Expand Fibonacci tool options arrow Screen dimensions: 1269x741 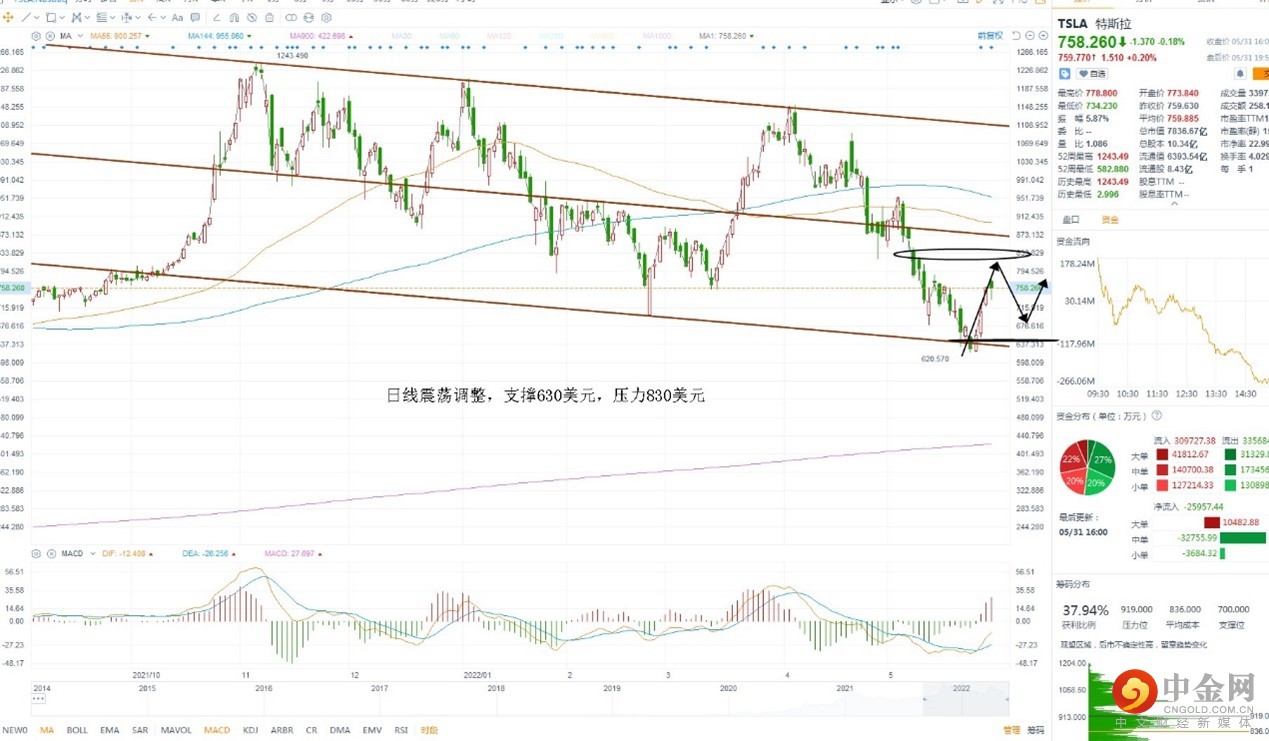coord(113,17)
